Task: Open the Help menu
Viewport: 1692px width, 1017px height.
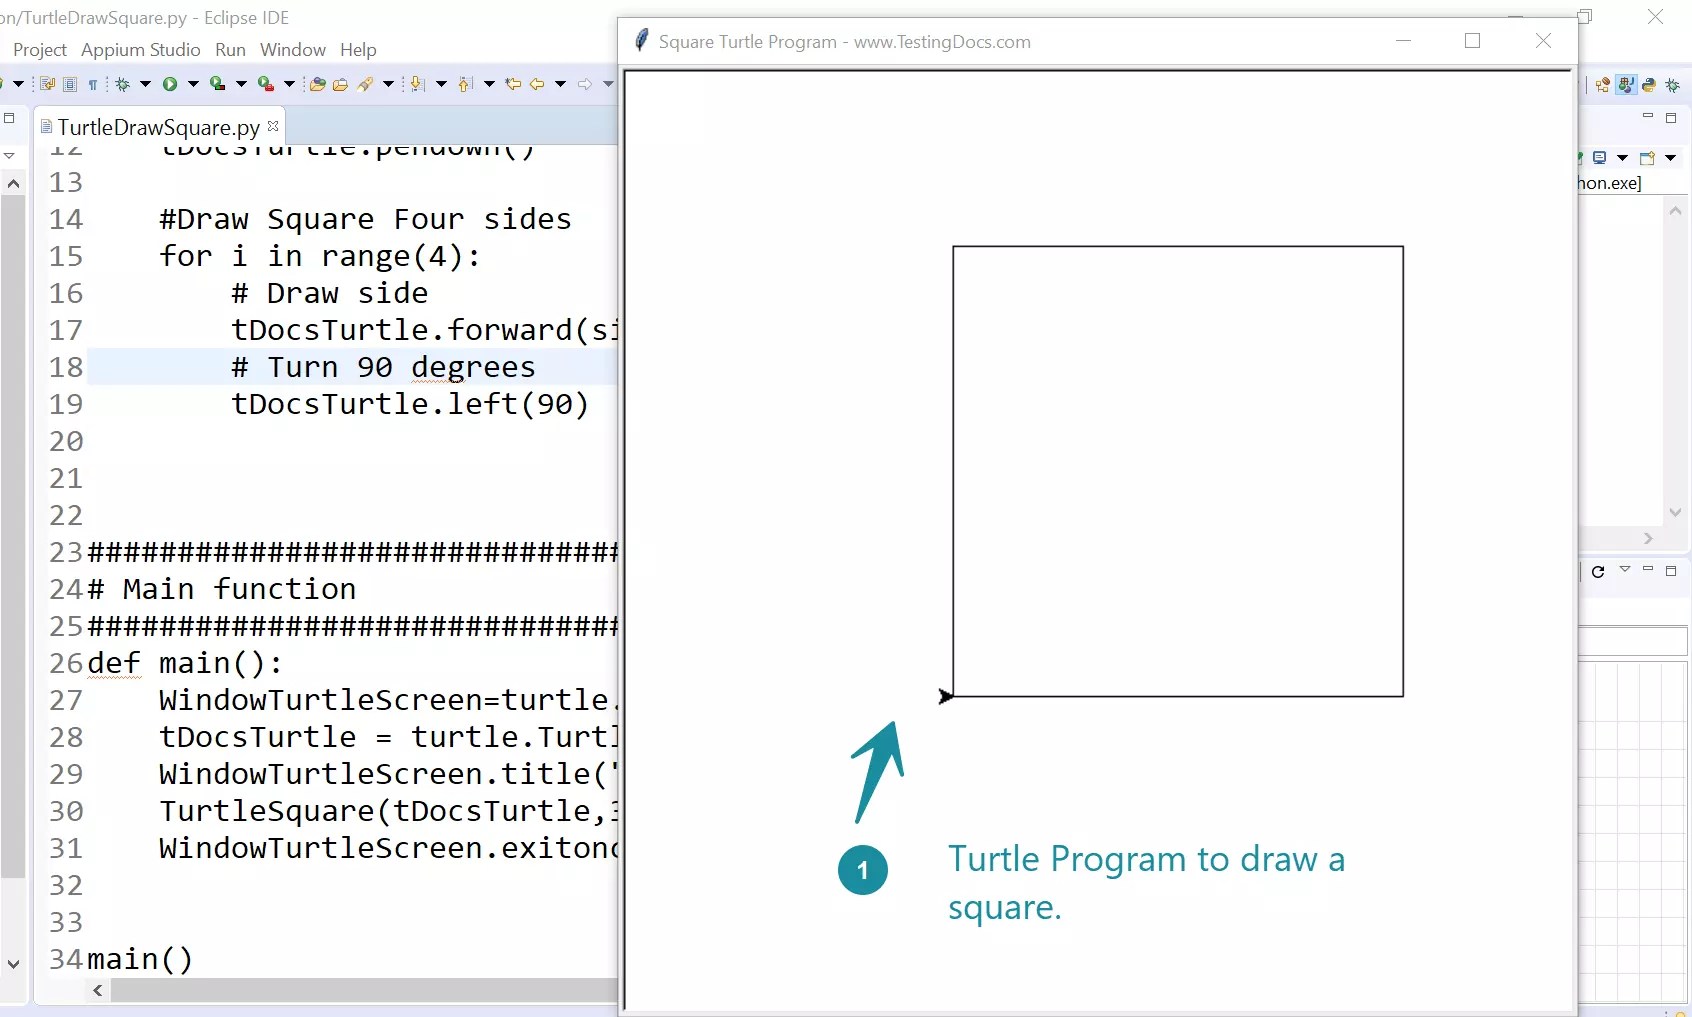Action: tap(358, 49)
